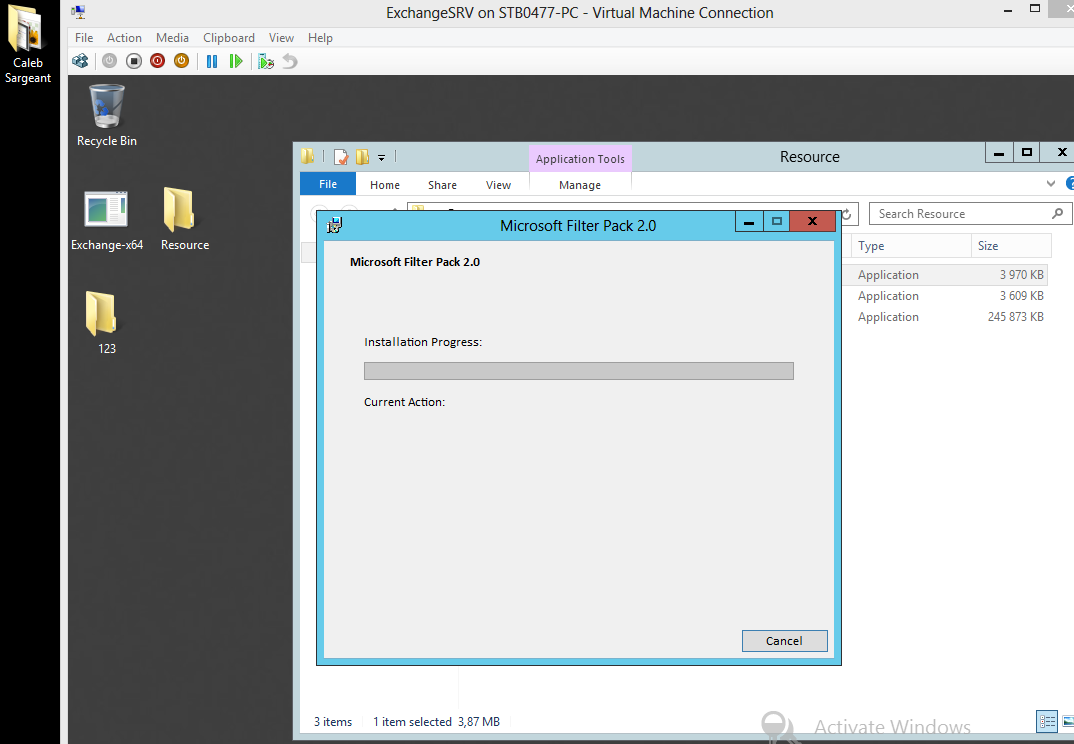The width and height of the screenshot is (1074, 744).
Task: Click the Installation Progress bar
Action: [x=579, y=371]
